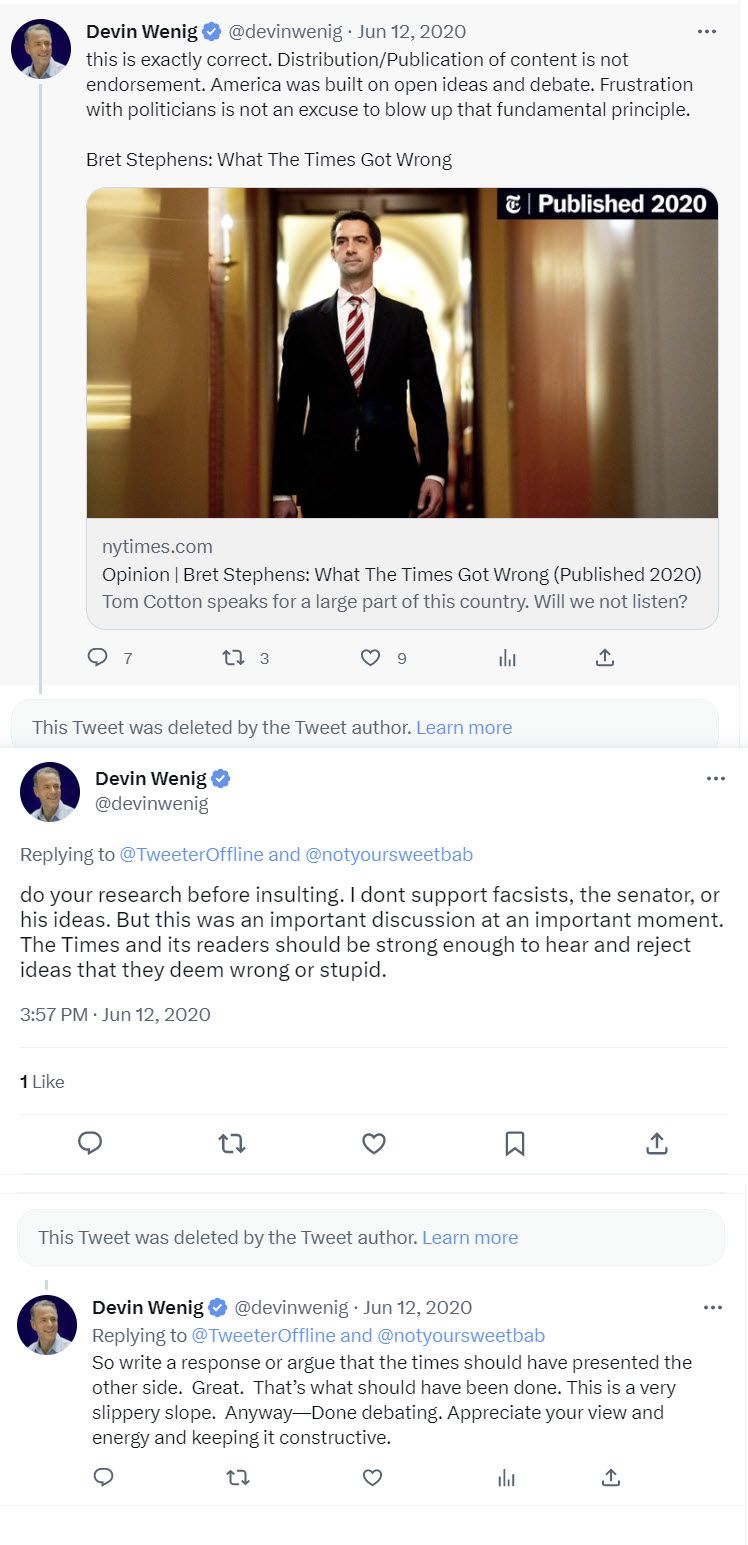
Task: Open more options on the last tweet
Action: pos(713,1307)
